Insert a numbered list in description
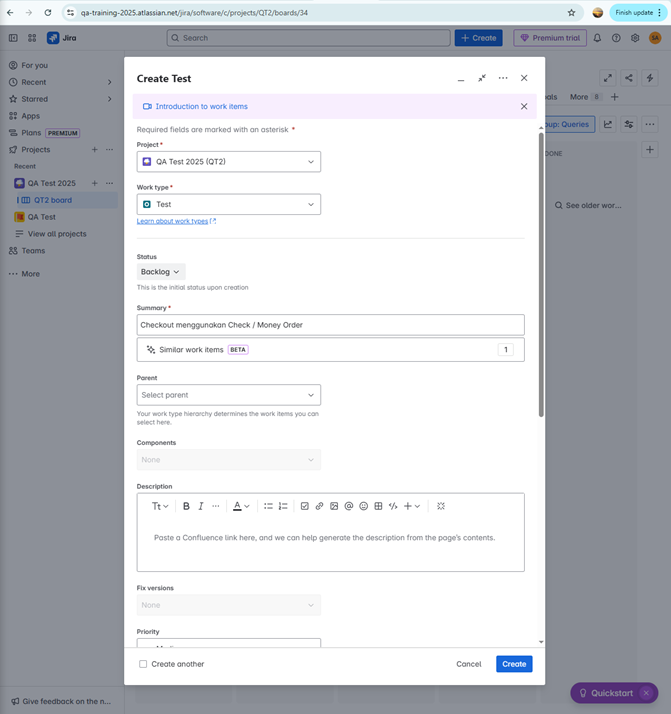The width and height of the screenshot is (671, 714). pos(283,506)
